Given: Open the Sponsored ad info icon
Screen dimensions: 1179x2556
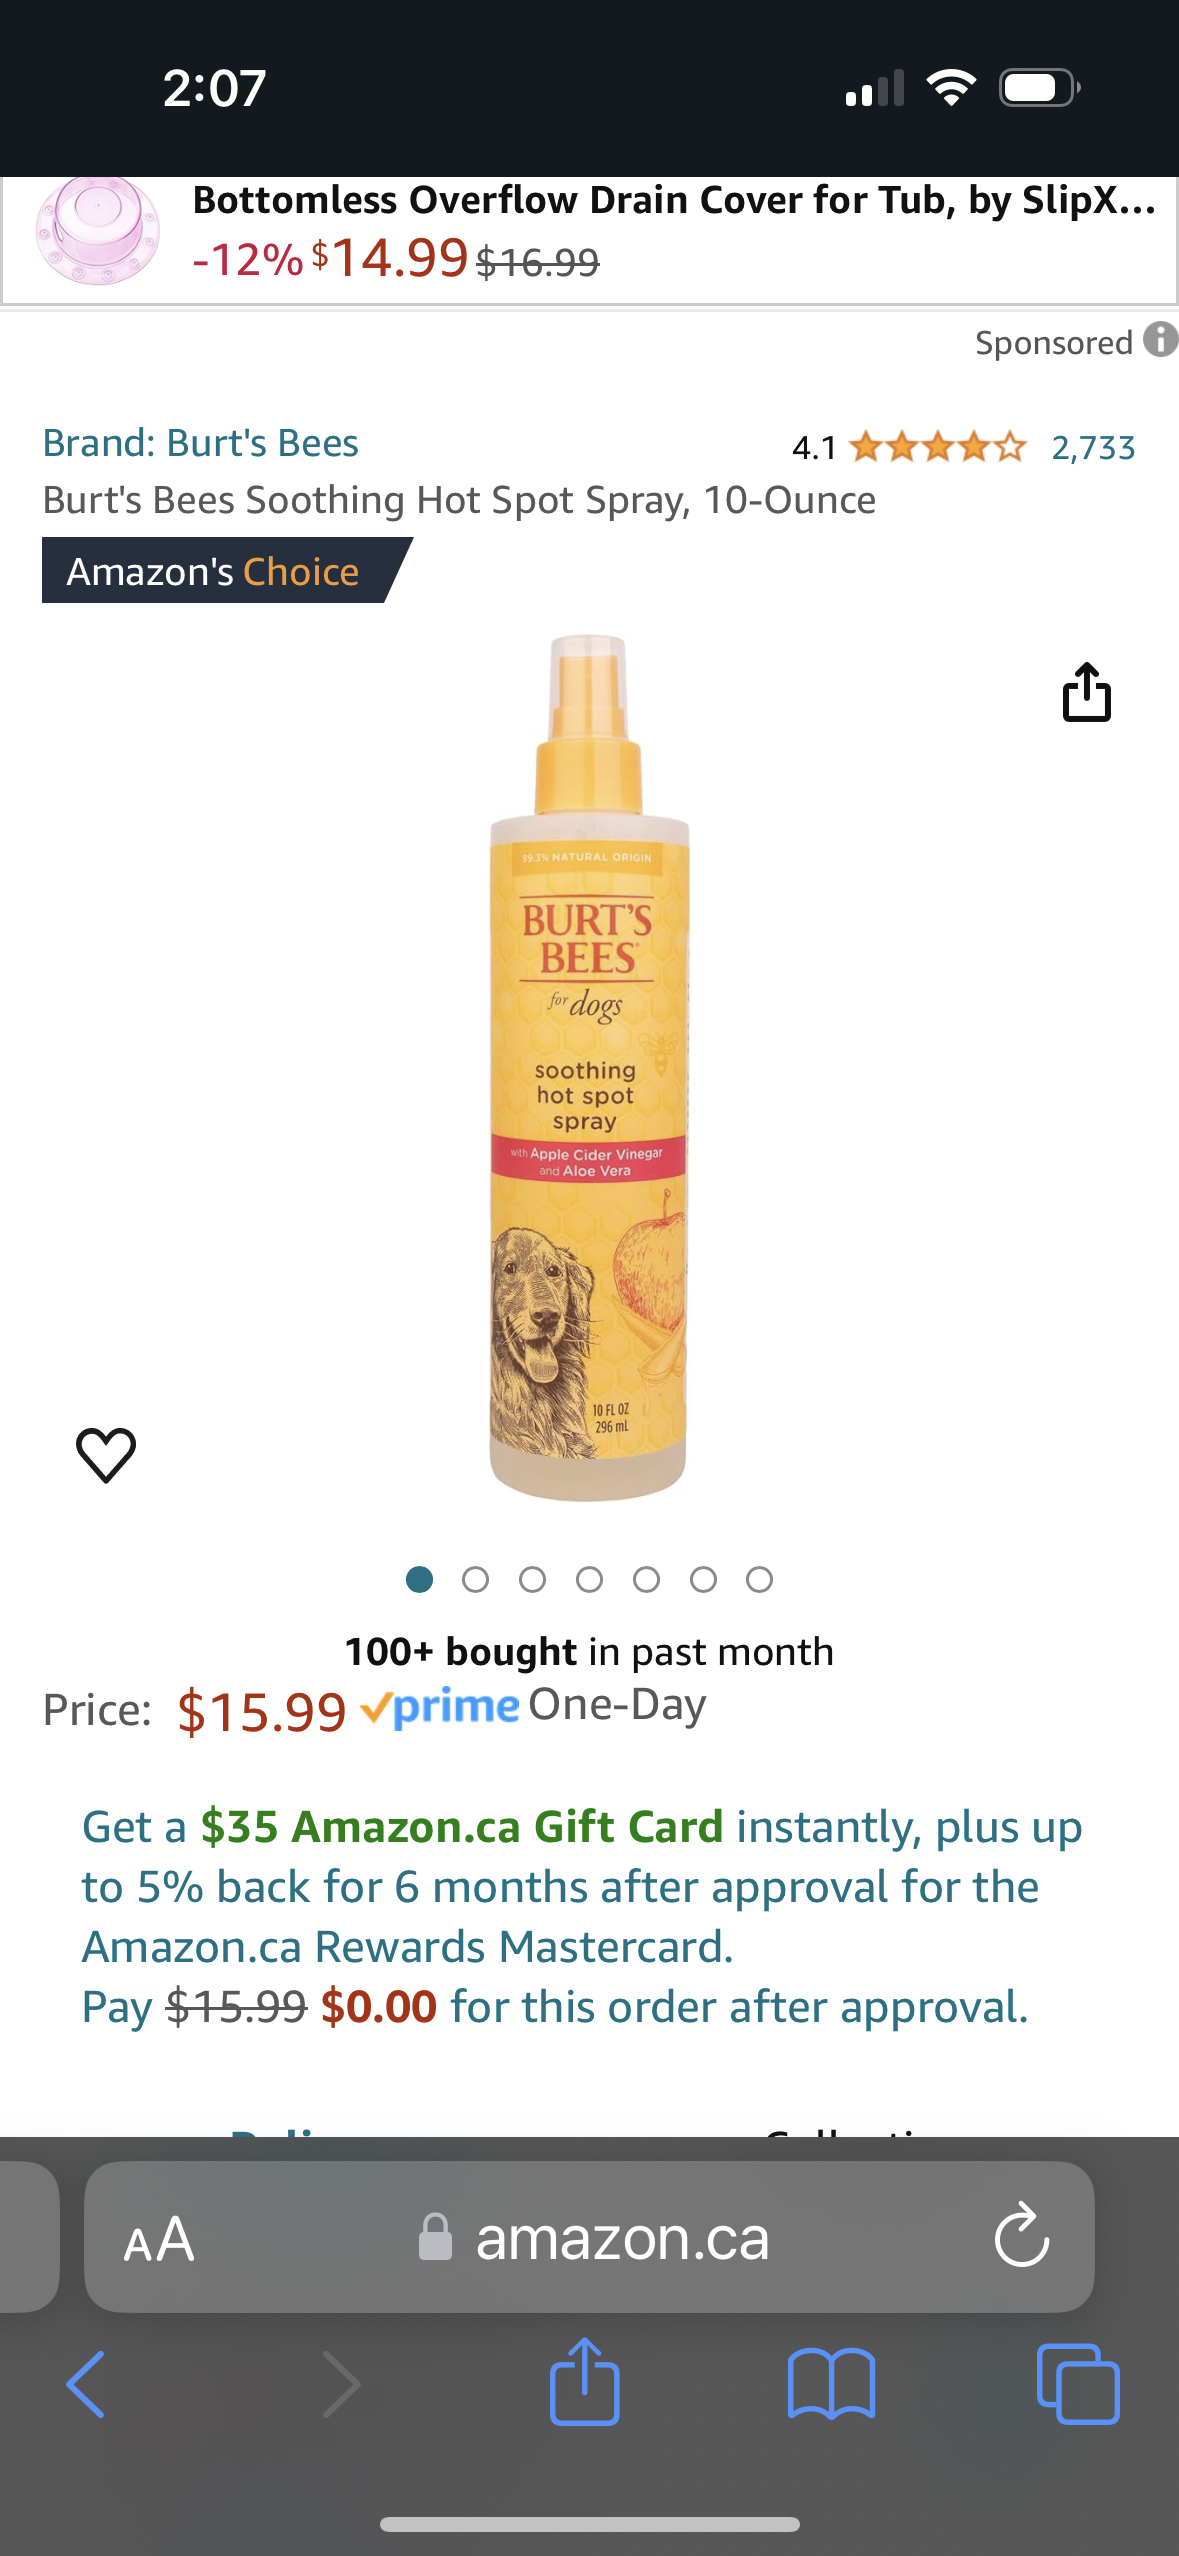Looking at the screenshot, I should click(1160, 340).
